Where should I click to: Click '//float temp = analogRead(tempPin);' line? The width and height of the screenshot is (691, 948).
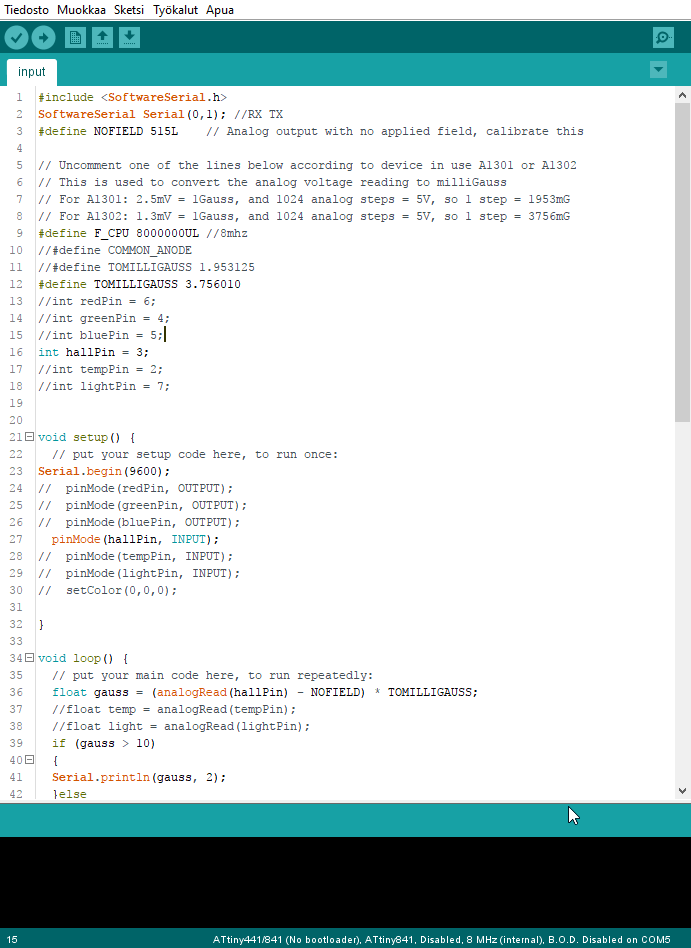(x=174, y=709)
